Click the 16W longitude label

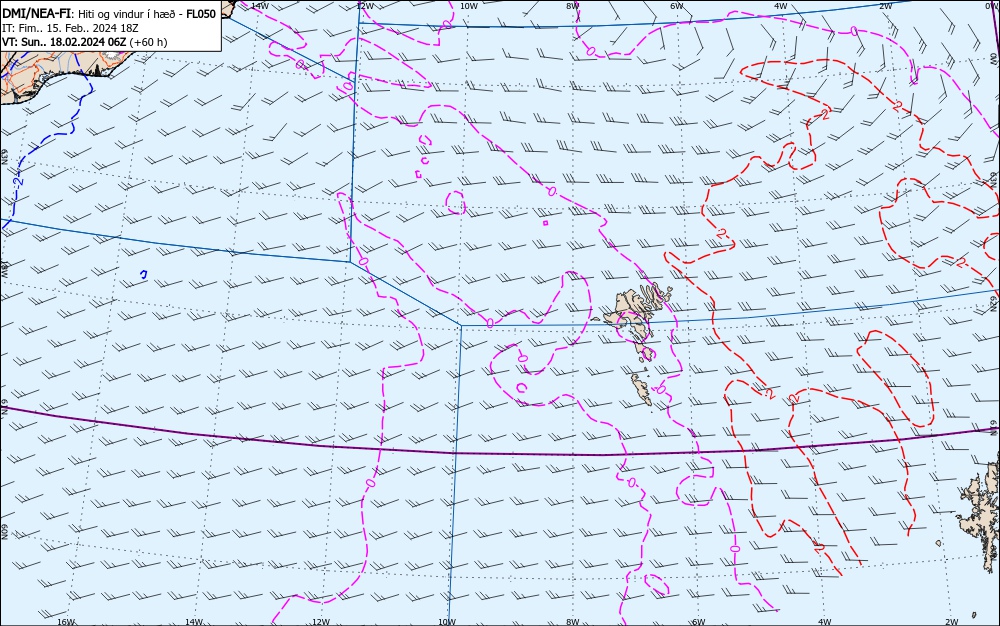tap(66, 622)
